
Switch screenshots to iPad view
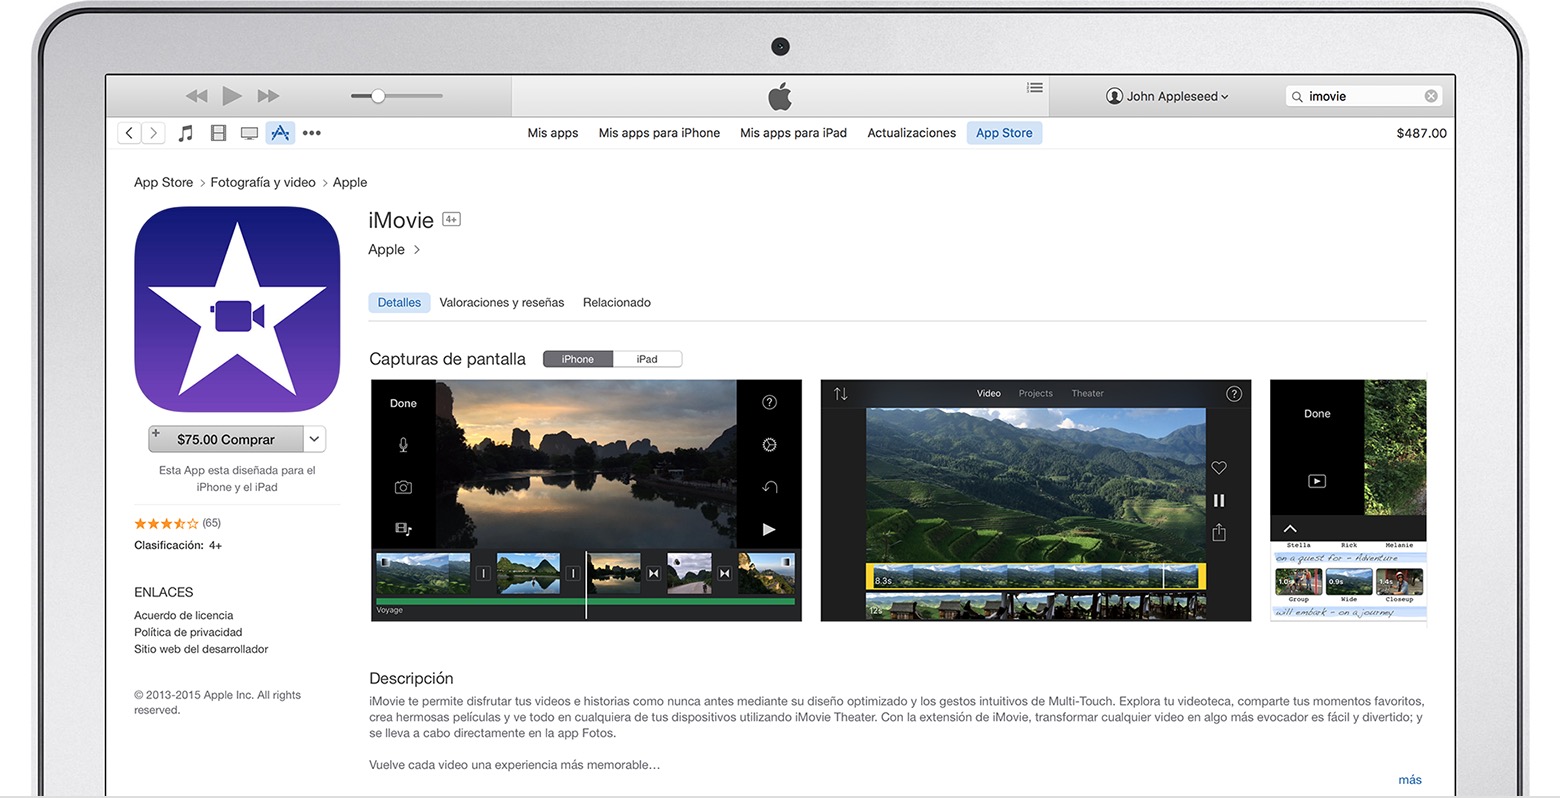click(x=647, y=358)
